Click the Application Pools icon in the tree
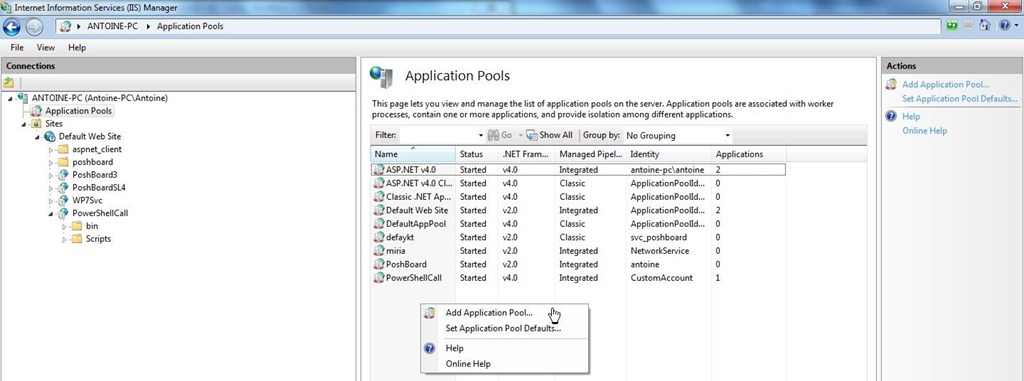Viewport: 1024px width, 381px height. click(37, 111)
